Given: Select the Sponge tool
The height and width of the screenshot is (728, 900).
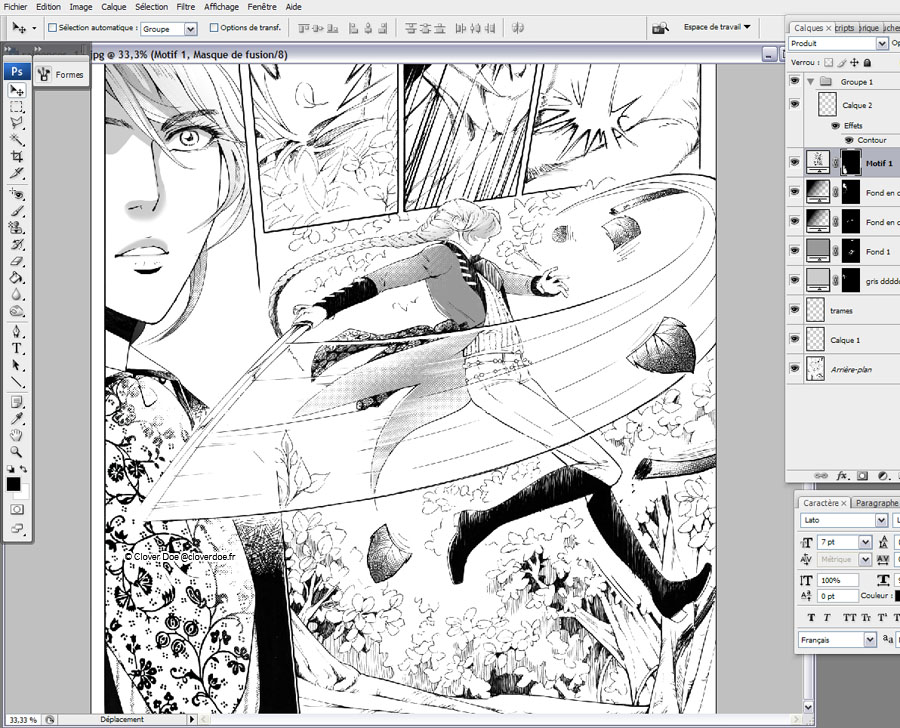Looking at the screenshot, I should point(17,311).
